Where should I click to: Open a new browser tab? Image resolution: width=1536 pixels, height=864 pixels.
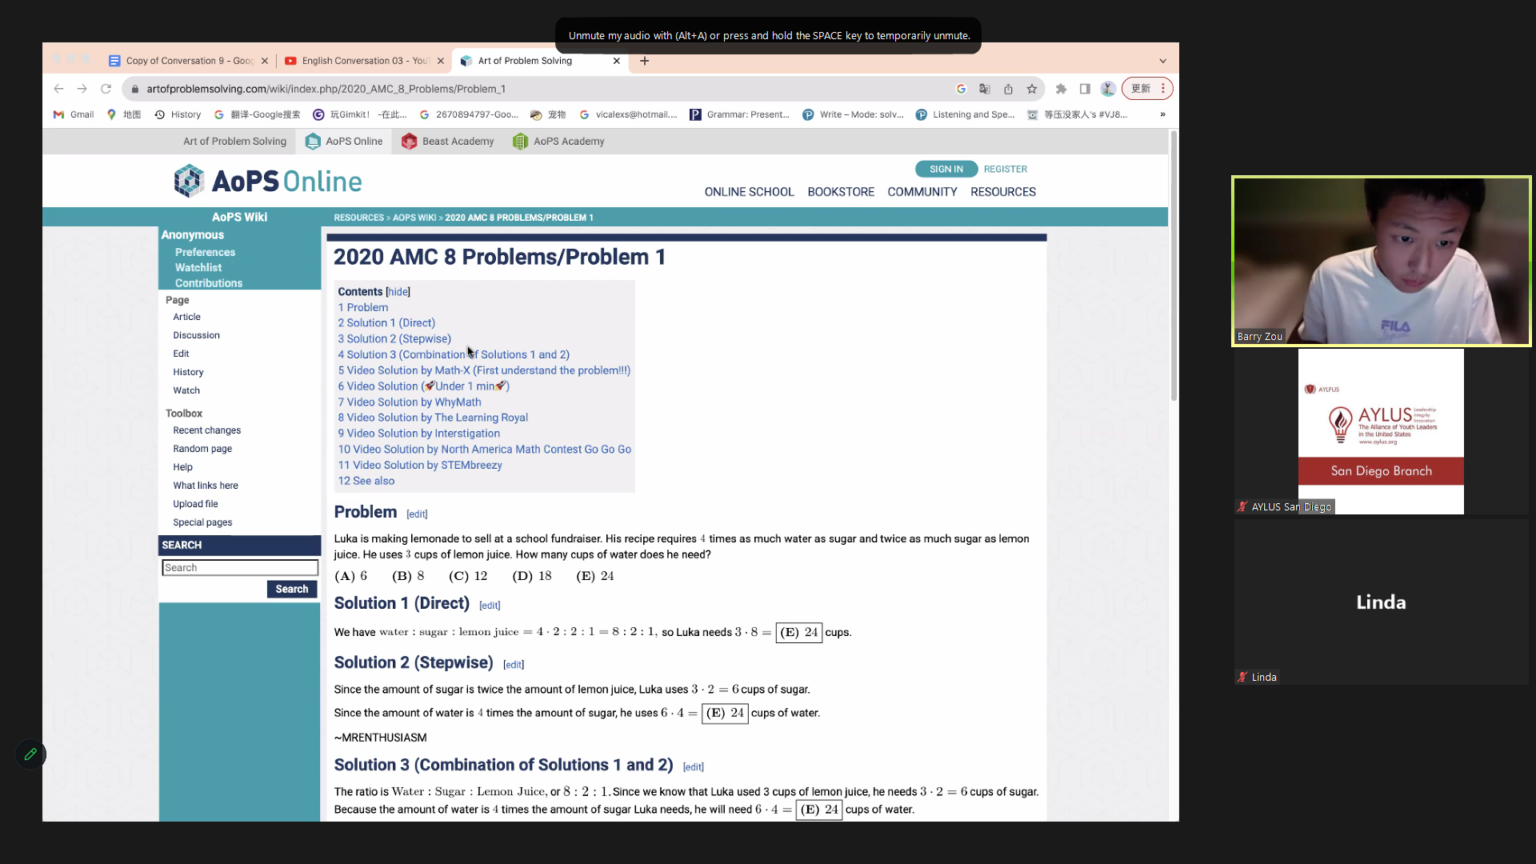pyautogui.click(x=644, y=61)
